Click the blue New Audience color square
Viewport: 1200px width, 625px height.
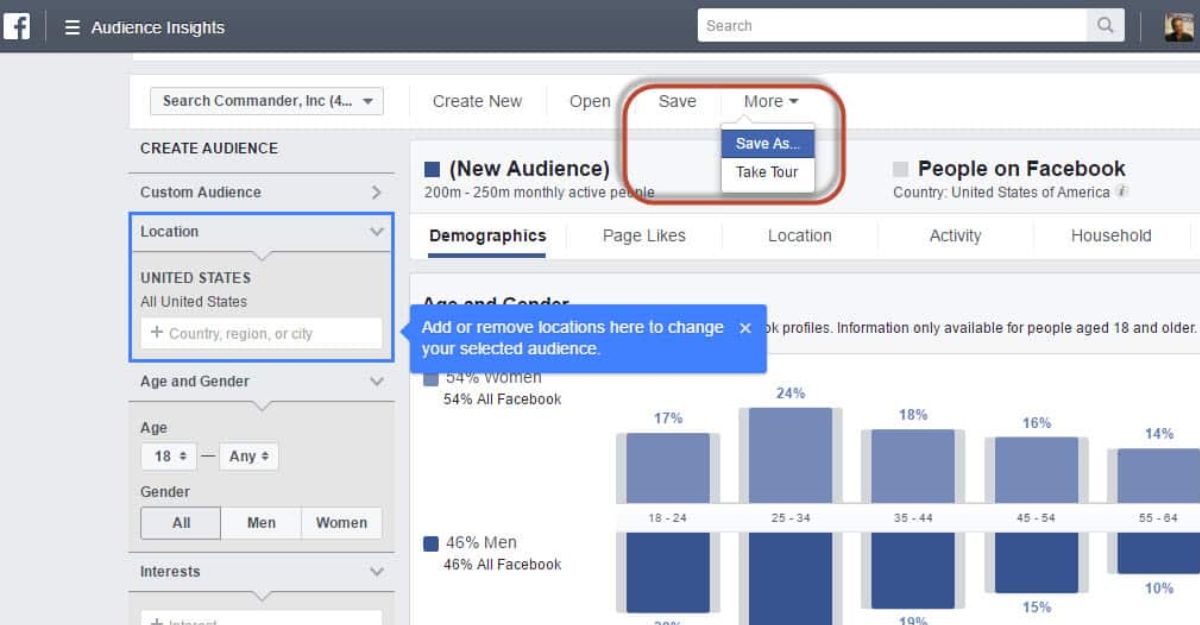432,169
